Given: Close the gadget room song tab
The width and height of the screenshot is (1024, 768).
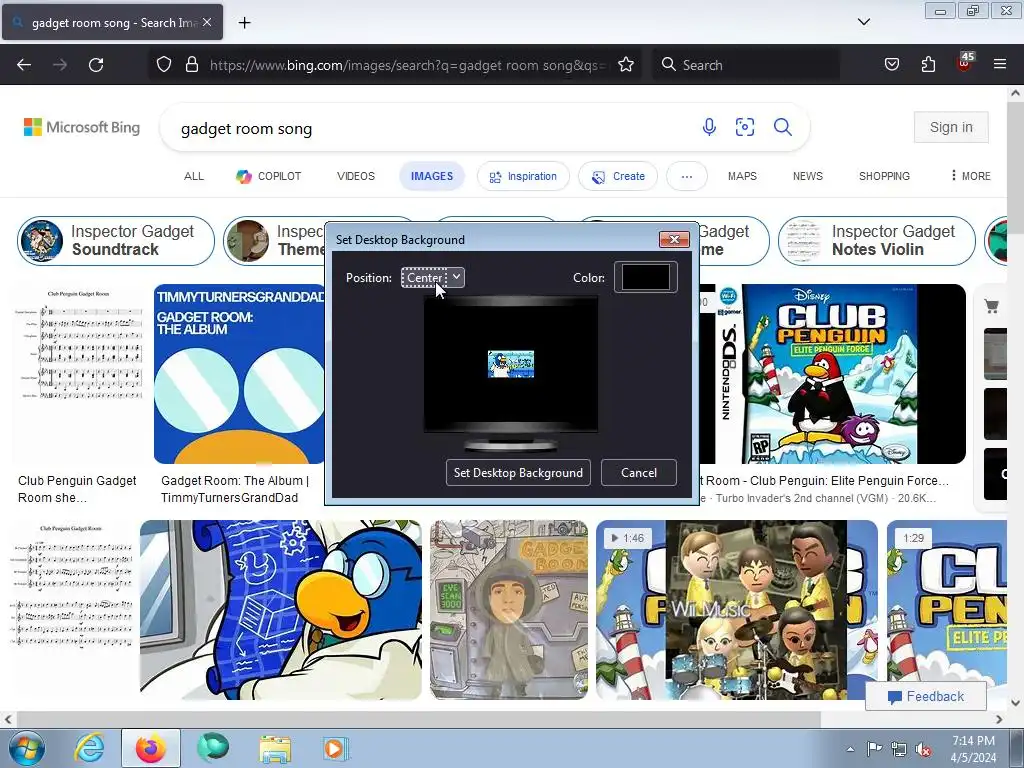Looking at the screenshot, I should 207,22.
